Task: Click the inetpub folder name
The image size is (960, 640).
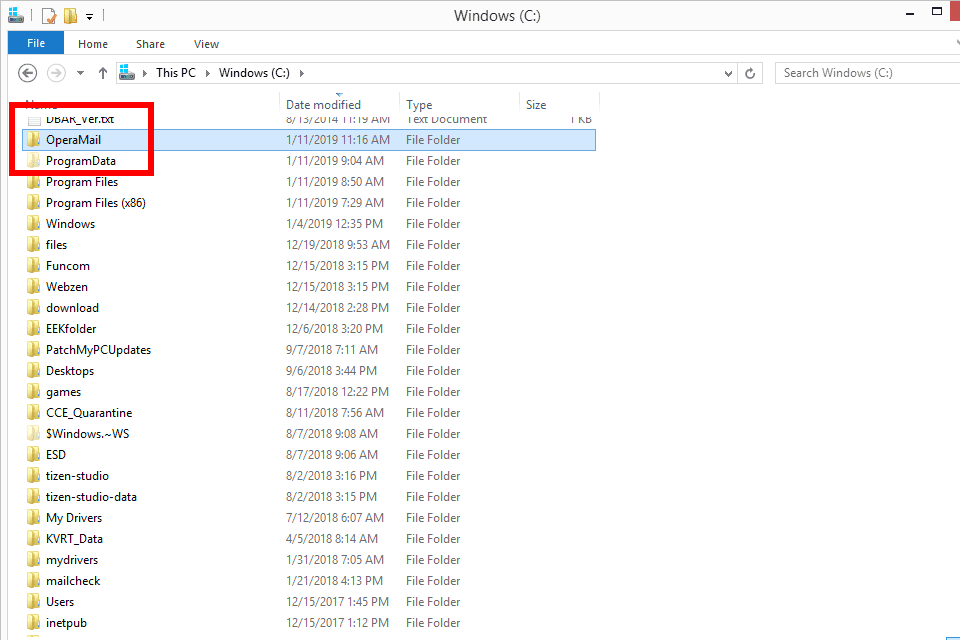Action: coord(66,623)
